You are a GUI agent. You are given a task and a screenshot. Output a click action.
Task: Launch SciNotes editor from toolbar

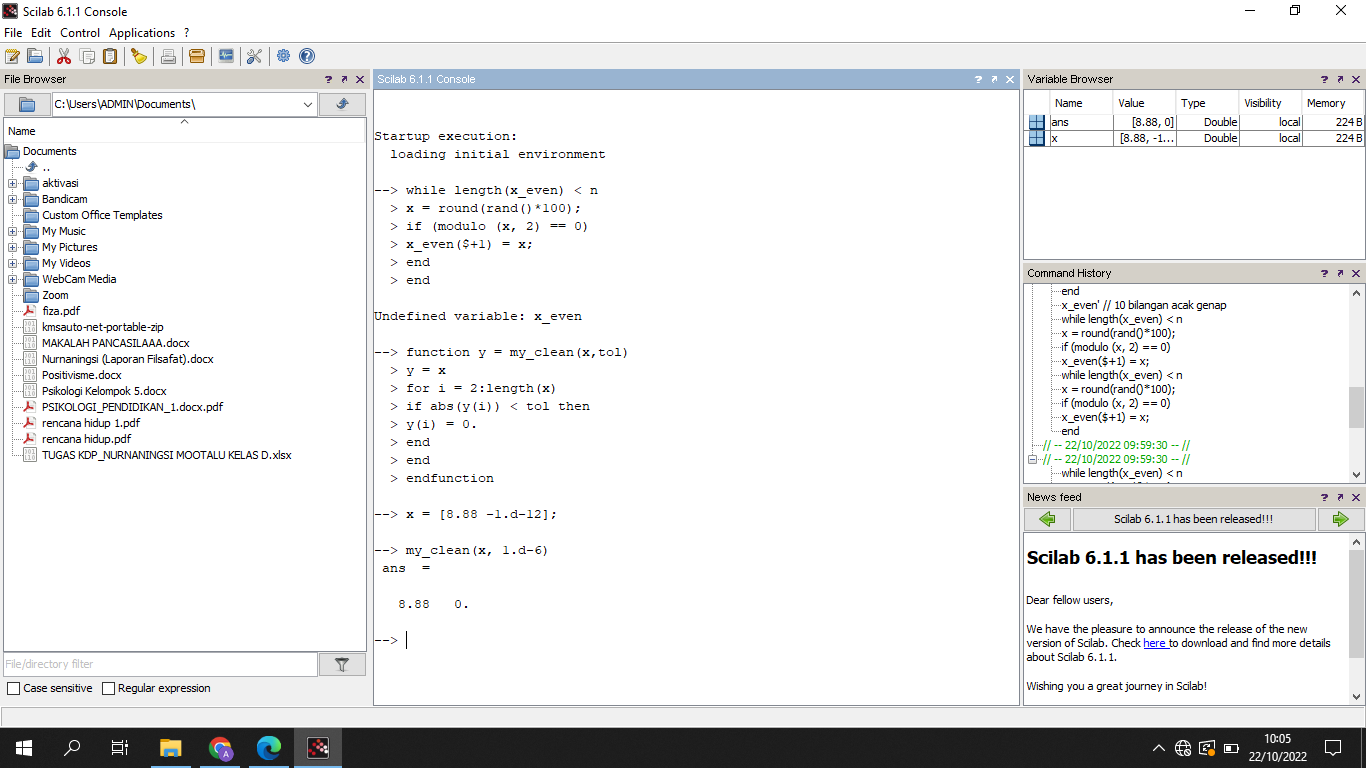tap(12, 56)
